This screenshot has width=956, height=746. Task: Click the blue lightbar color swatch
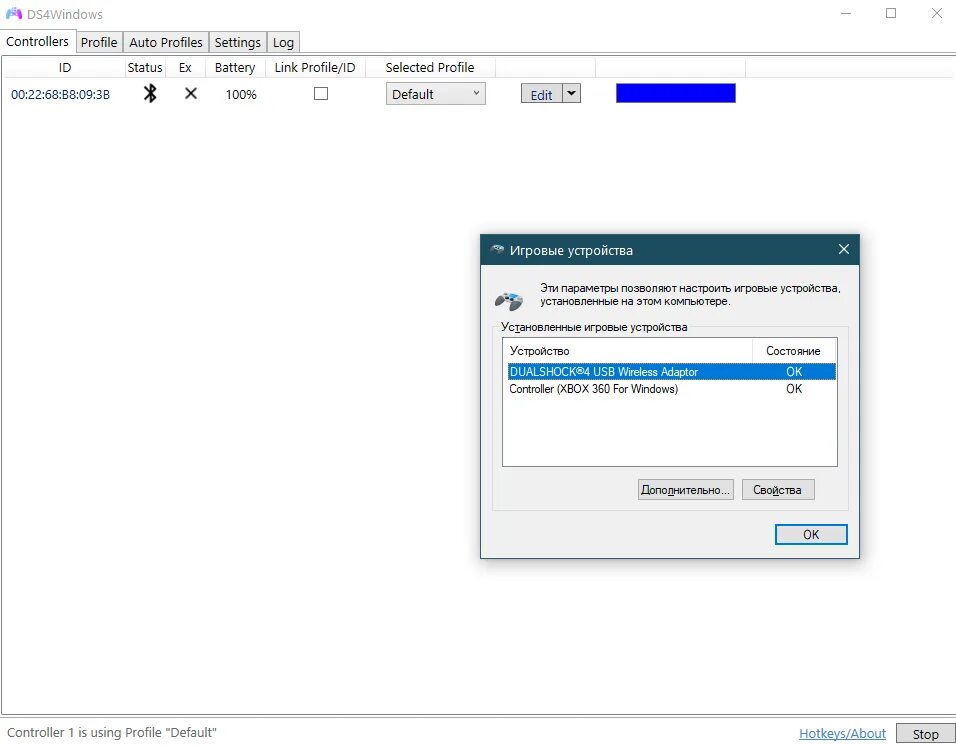[x=676, y=93]
